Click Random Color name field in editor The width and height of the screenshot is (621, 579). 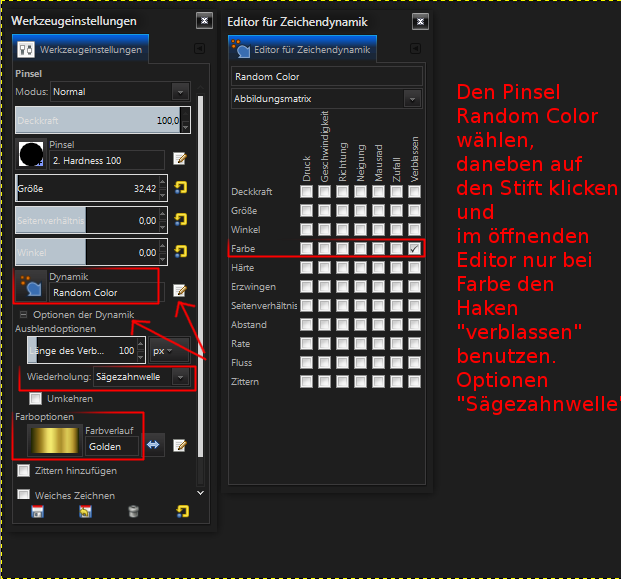point(327,76)
